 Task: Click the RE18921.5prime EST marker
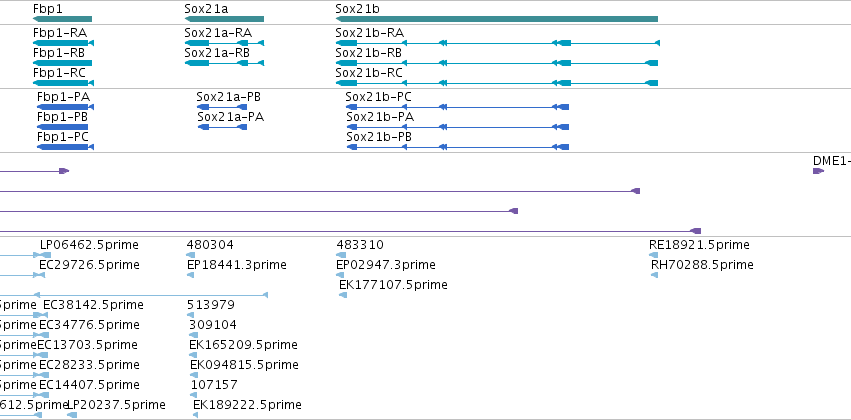pos(653,255)
